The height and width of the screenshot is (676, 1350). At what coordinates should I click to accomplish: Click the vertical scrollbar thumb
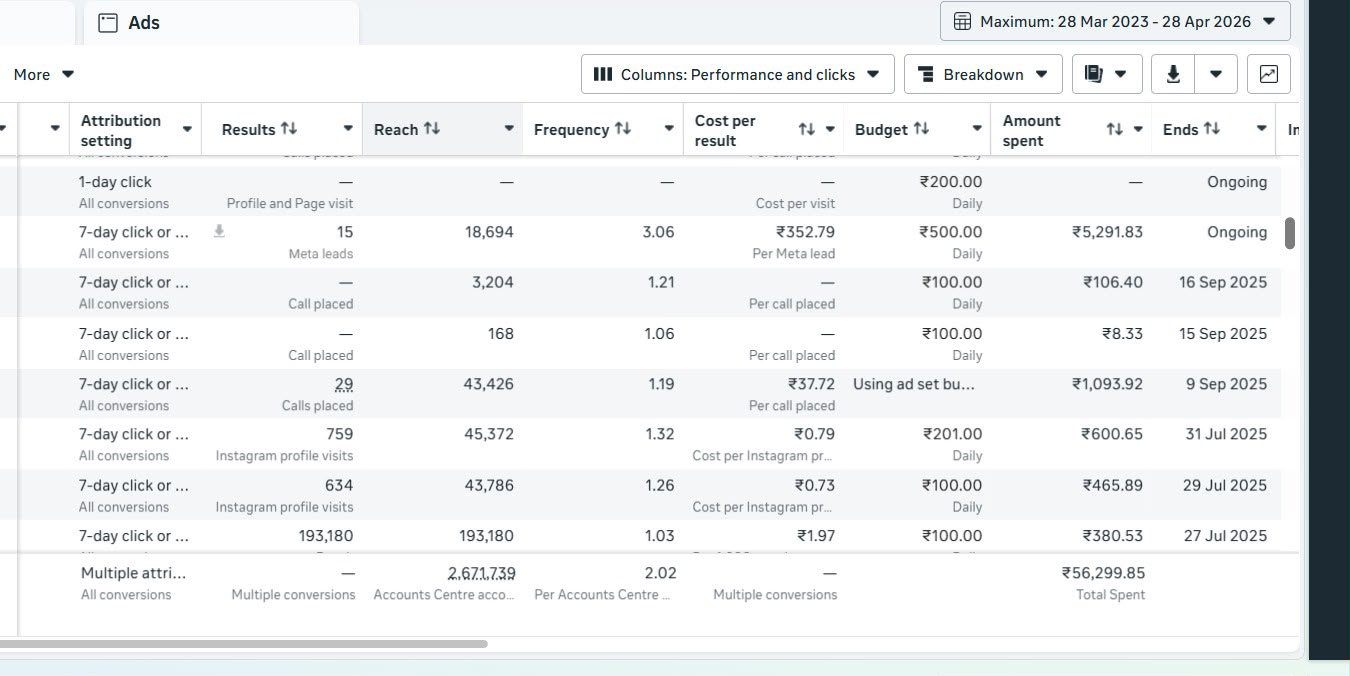[1290, 233]
